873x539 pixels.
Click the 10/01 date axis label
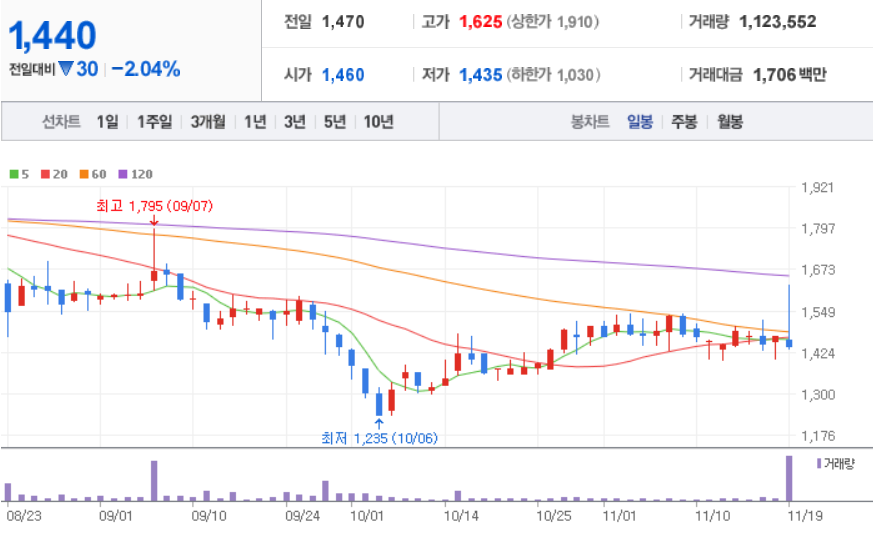tap(366, 516)
